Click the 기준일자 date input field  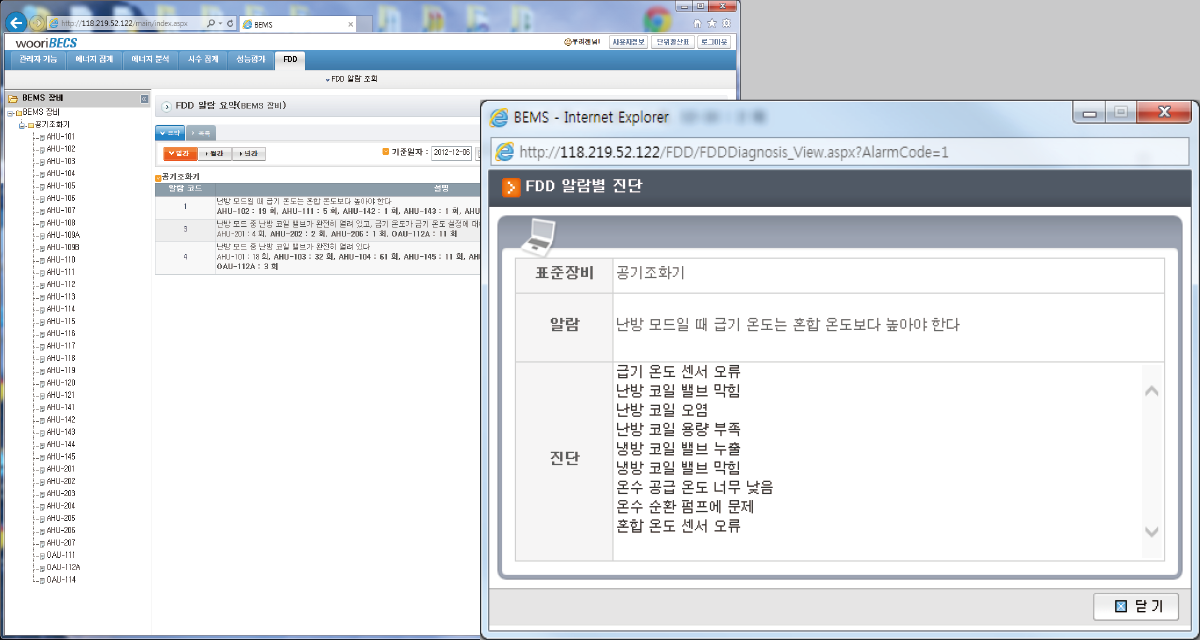click(x=452, y=153)
